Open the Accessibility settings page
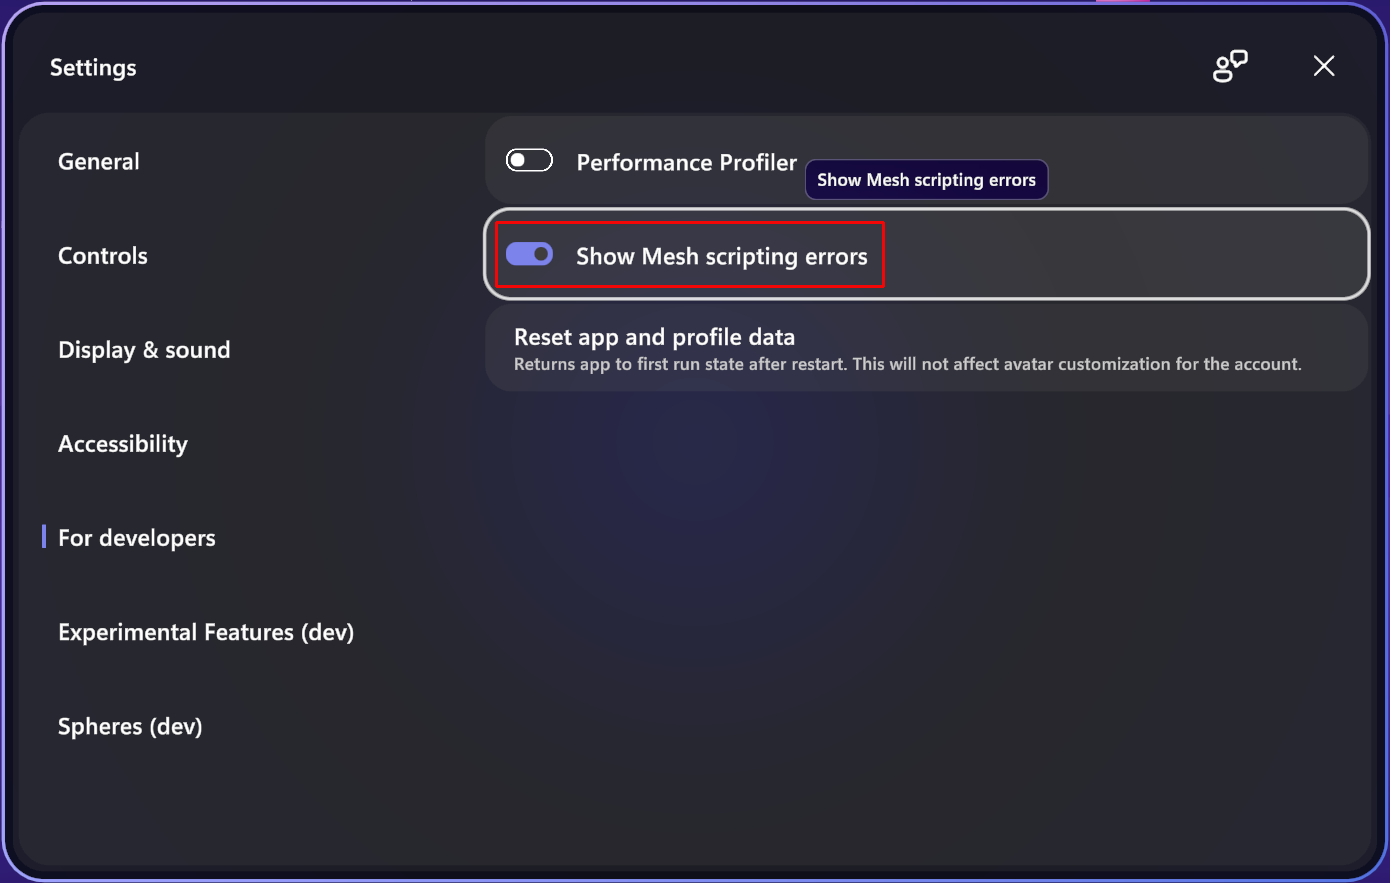 (123, 444)
